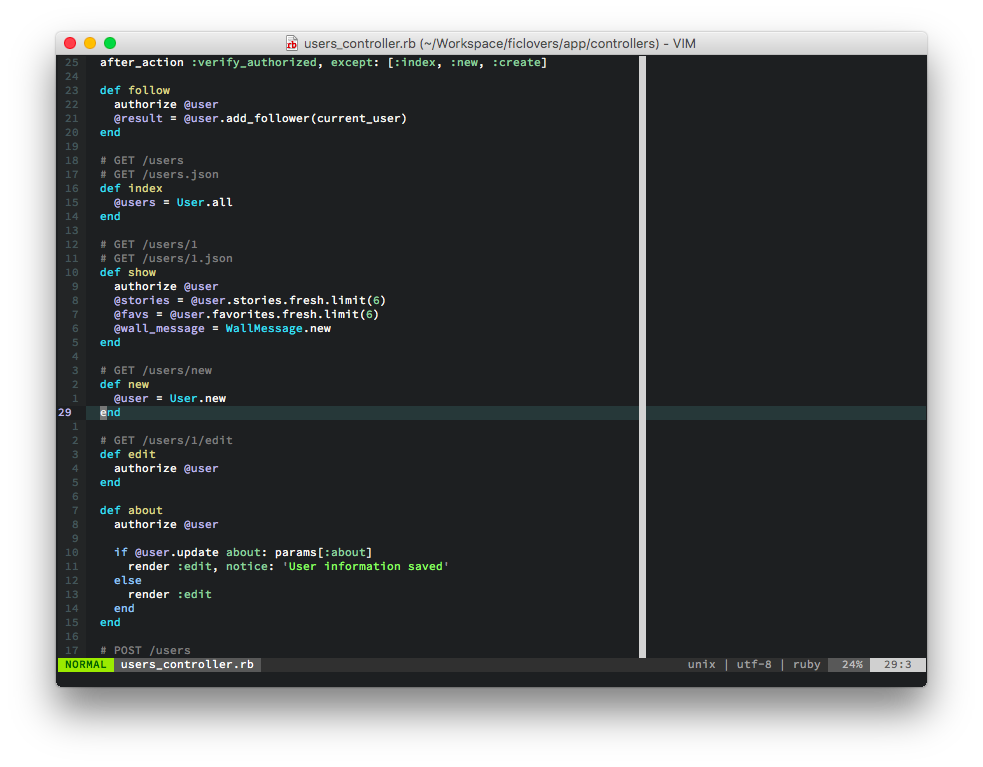The width and height of the screenshot is (983, 767).
Task: Click the comment # GET /users/new
Action: 157,370
